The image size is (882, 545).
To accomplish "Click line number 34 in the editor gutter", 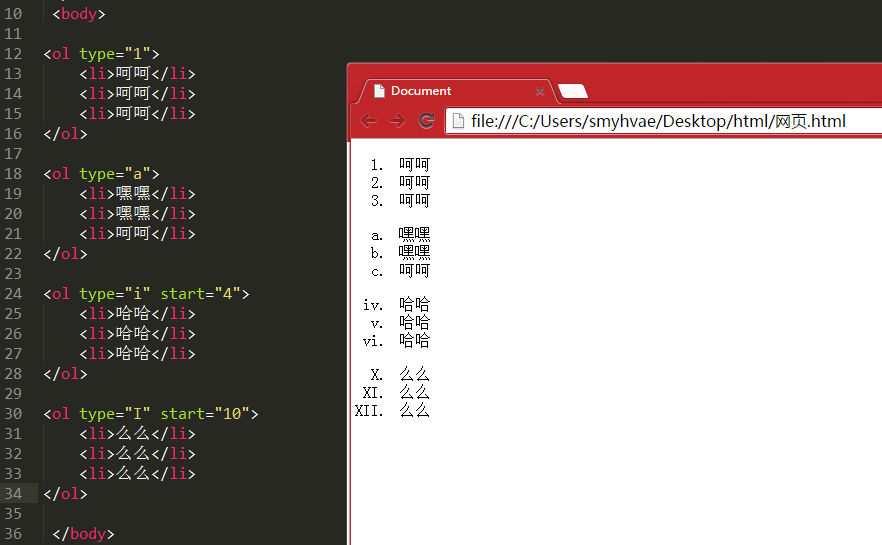I will point(13,494).
